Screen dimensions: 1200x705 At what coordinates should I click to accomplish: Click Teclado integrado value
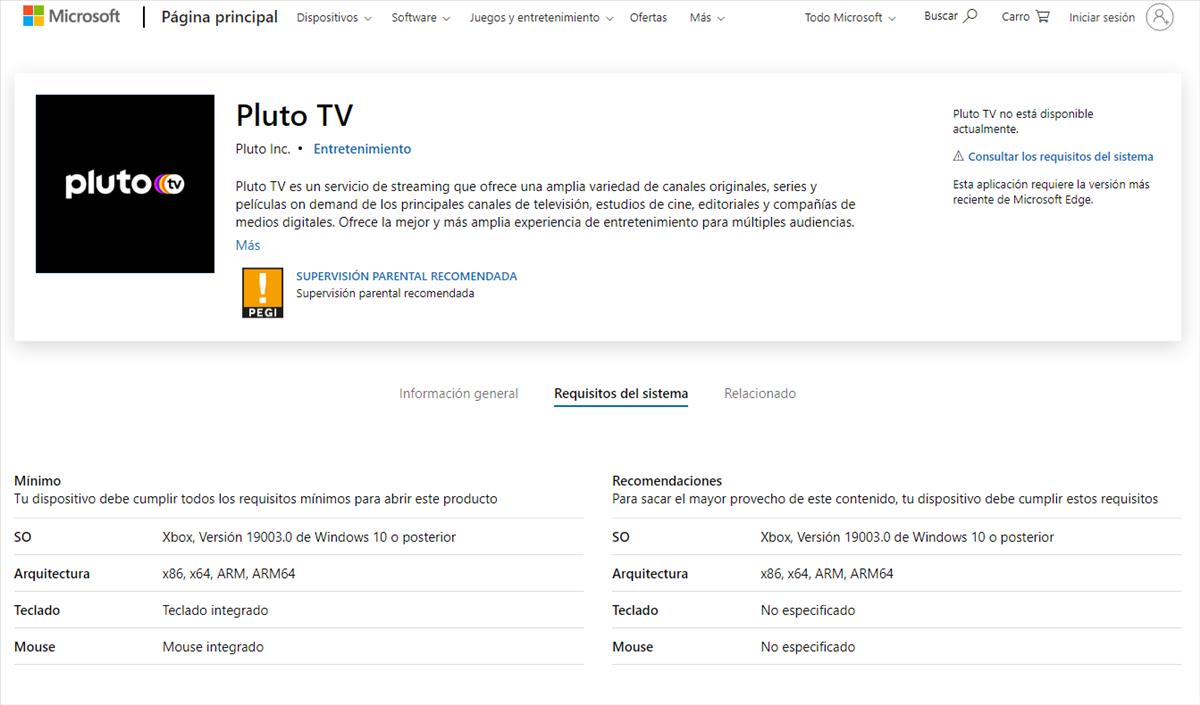tap(216, 610)
